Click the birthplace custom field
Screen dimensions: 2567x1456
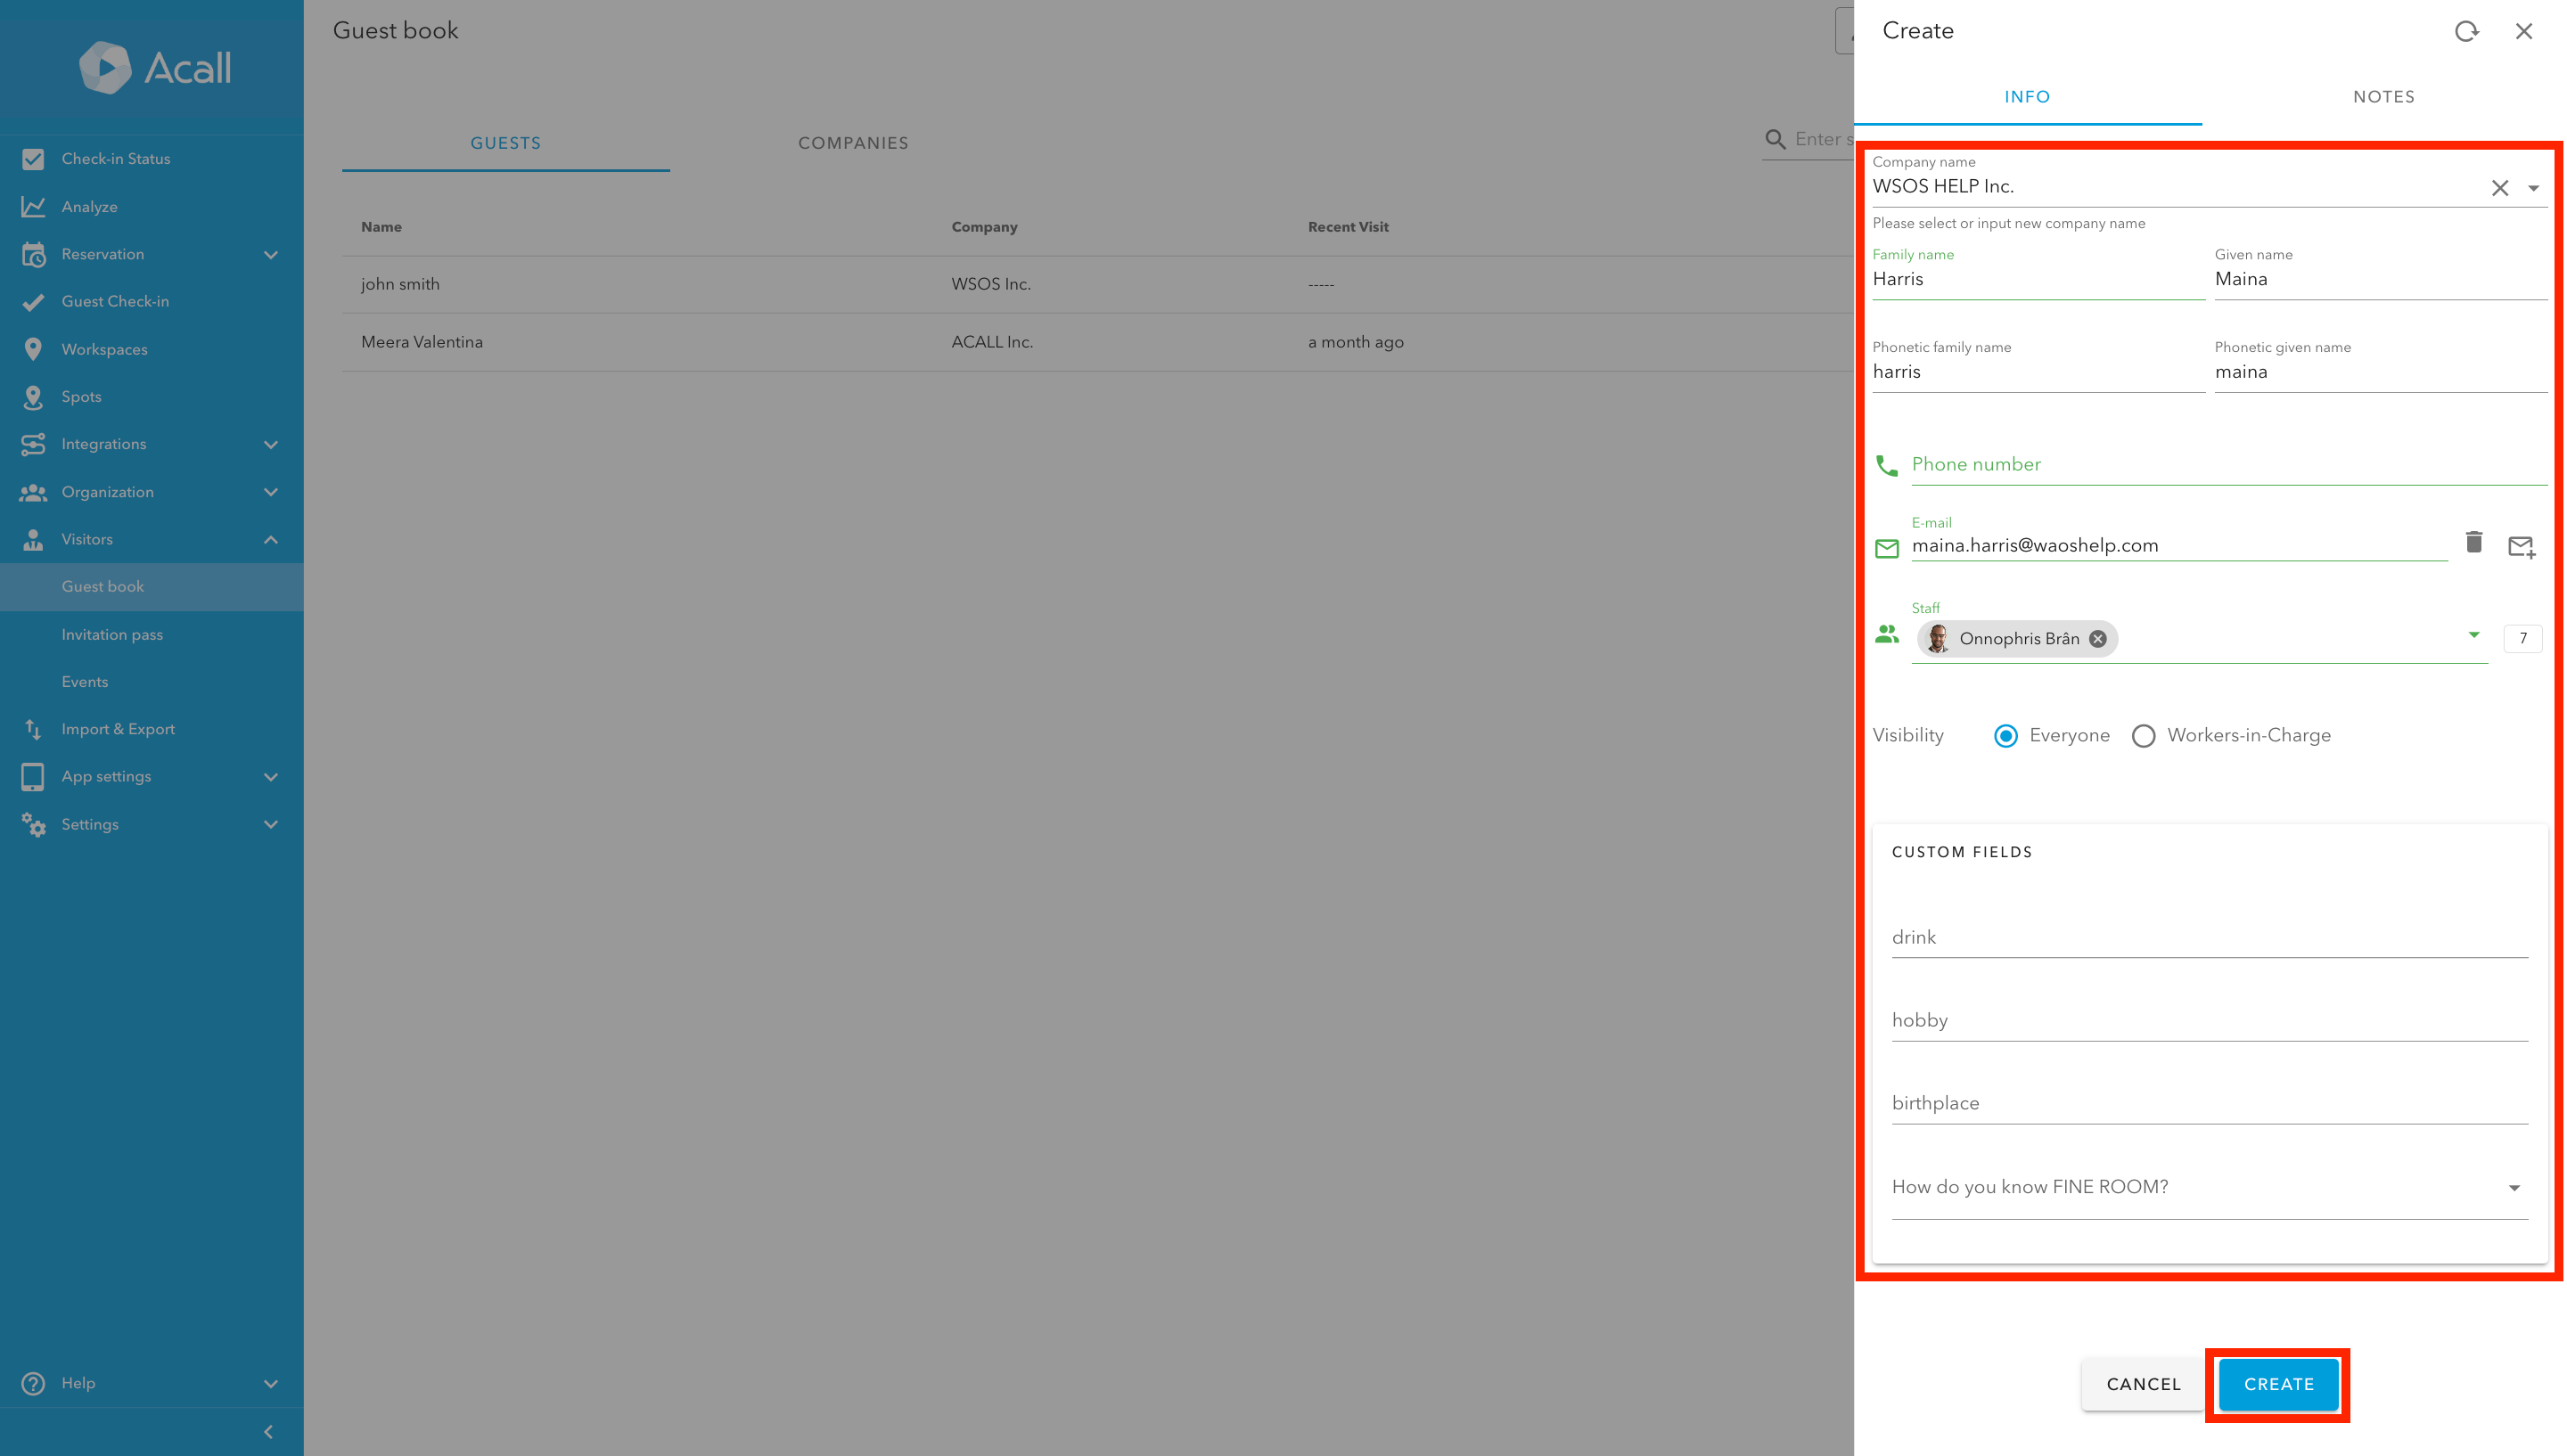2209,1104
